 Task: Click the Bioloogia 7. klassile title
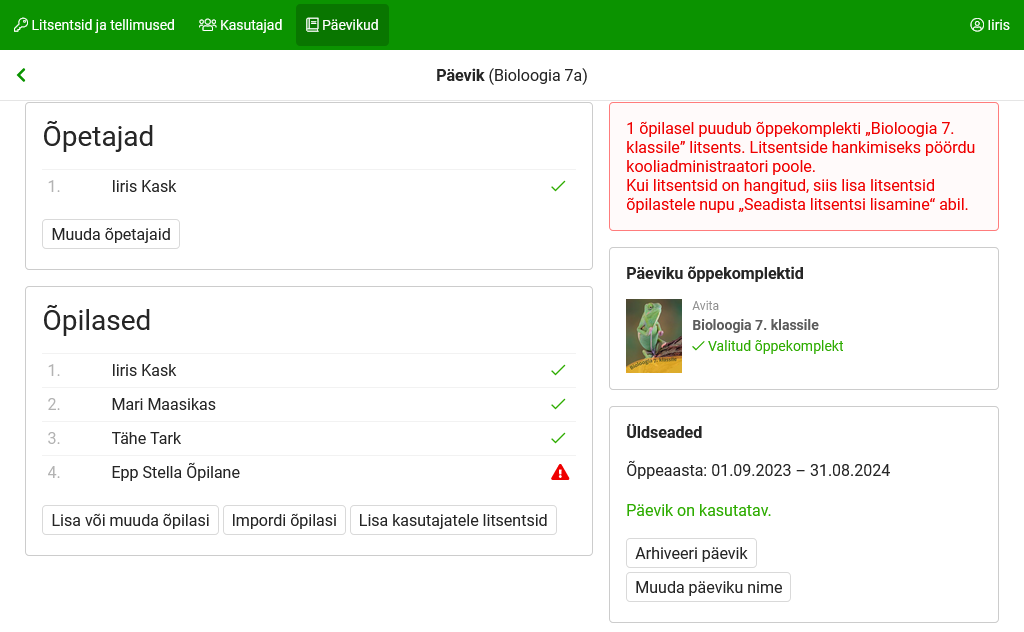pos(755,325)
